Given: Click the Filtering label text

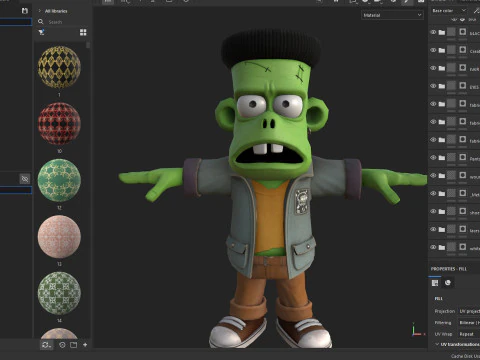Looking at the screenshot, I should 443,323.
